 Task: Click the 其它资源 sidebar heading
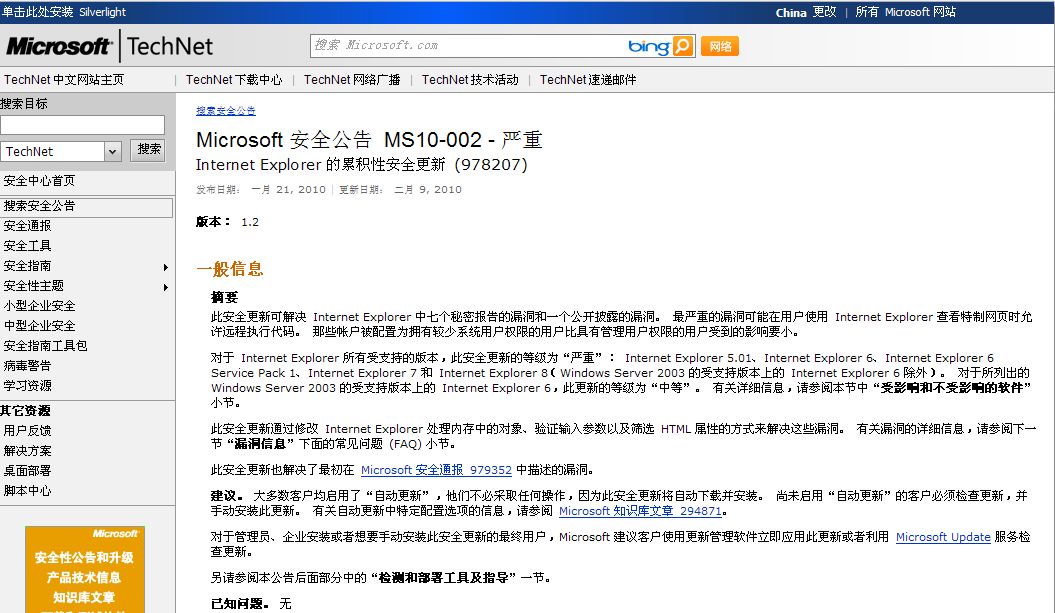click(26, 410)
